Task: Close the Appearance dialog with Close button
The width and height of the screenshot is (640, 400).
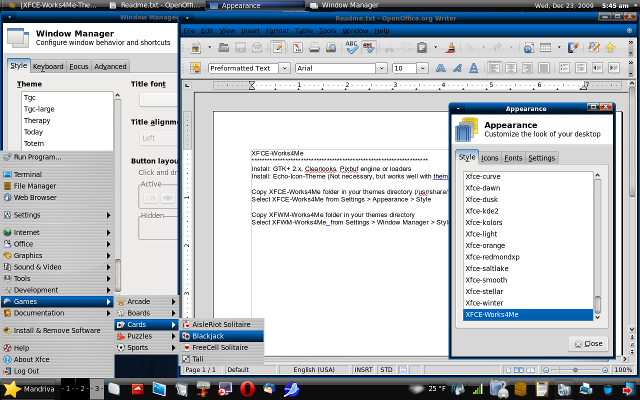Action: [588, 344]
